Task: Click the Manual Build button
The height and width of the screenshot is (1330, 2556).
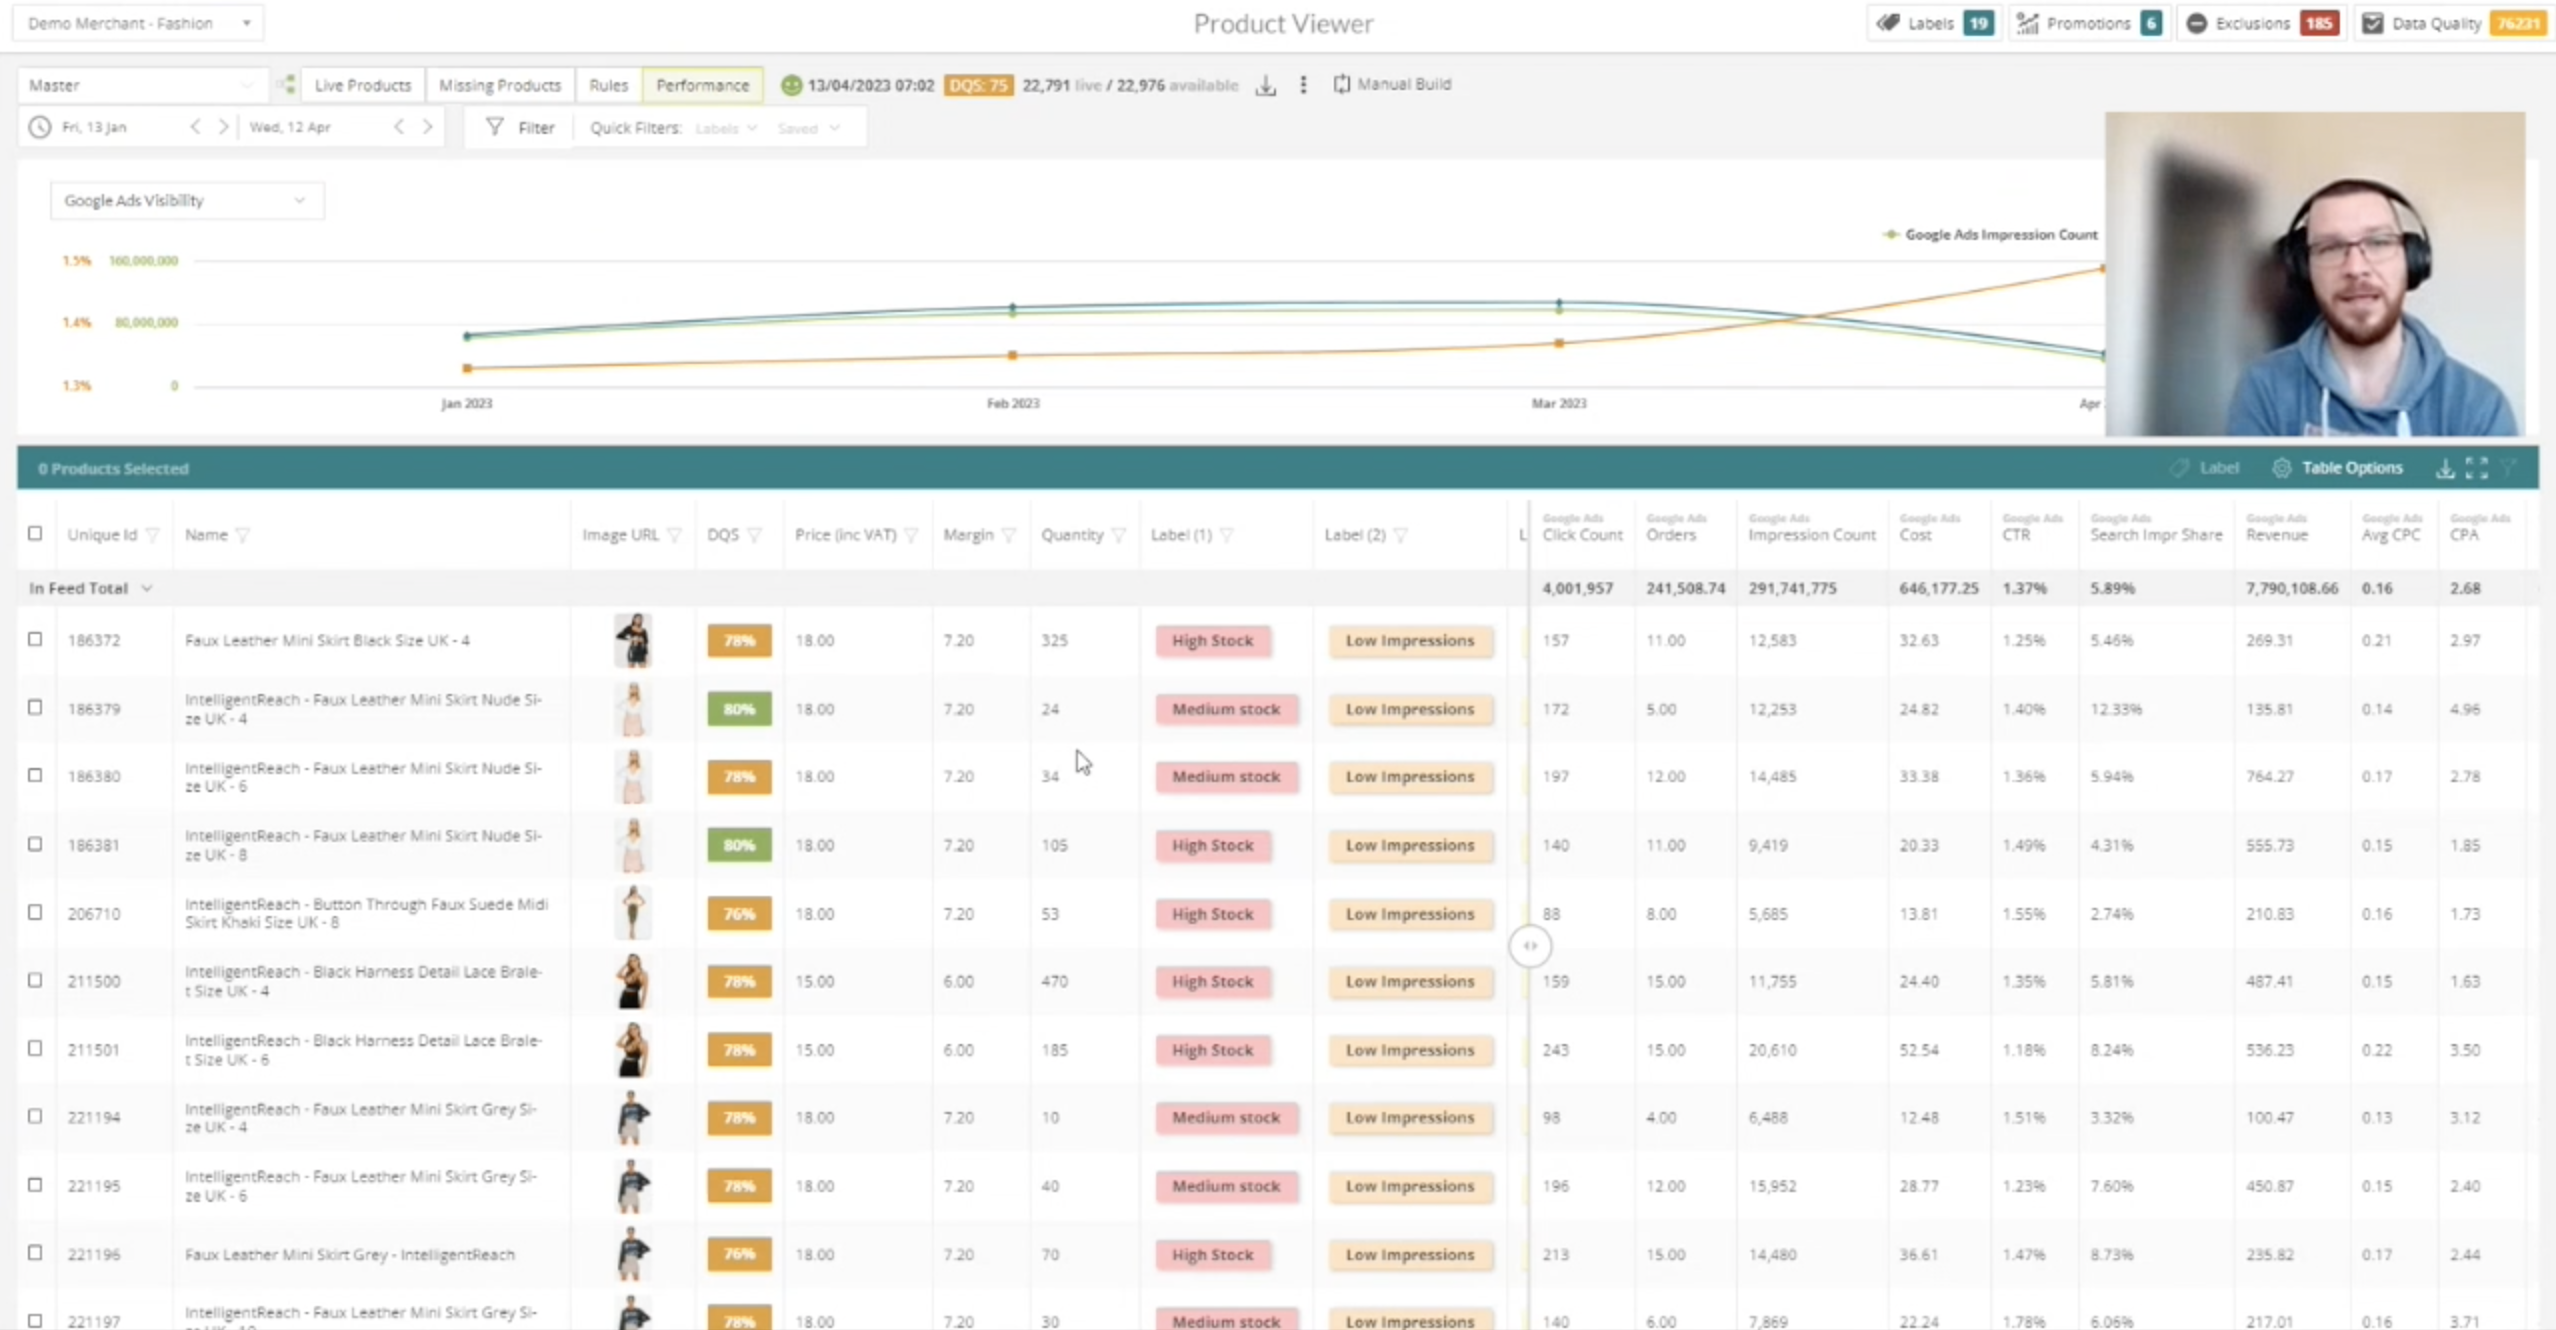Action: click(1392, 84)
